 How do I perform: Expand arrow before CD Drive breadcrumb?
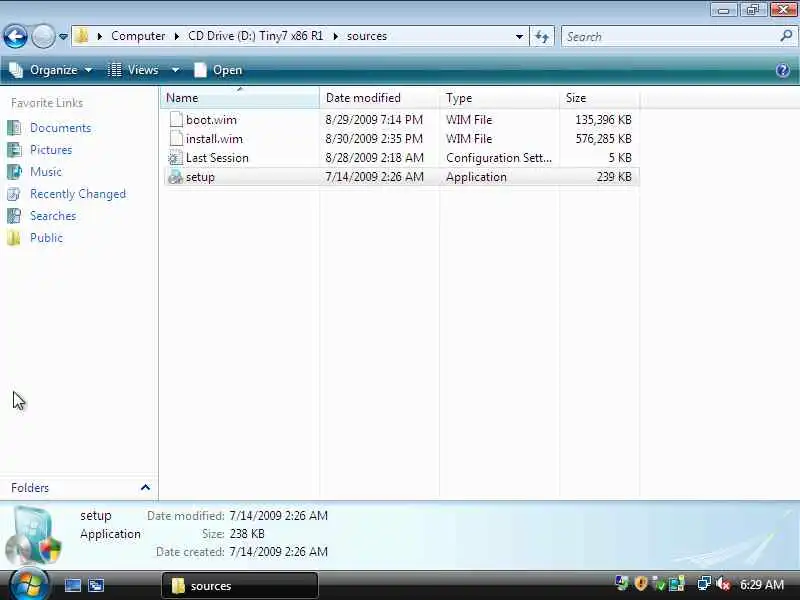(177, 36)
